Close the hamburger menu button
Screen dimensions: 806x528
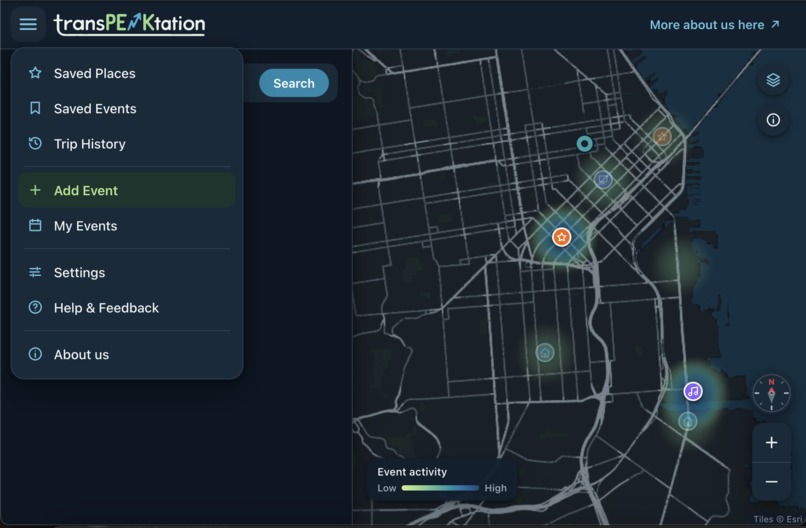[28, 24]
